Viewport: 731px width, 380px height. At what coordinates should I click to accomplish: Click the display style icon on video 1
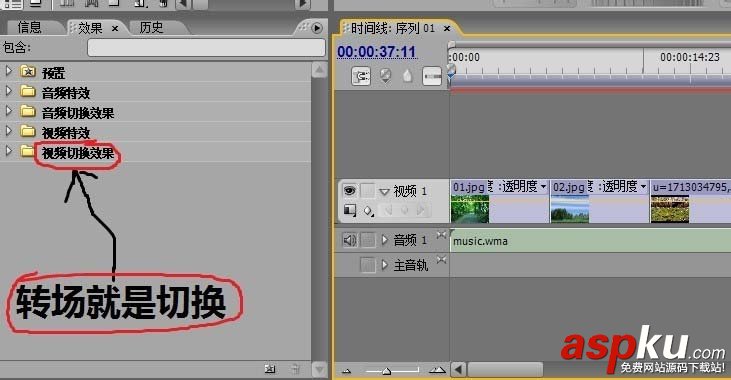tap(350, 211)
